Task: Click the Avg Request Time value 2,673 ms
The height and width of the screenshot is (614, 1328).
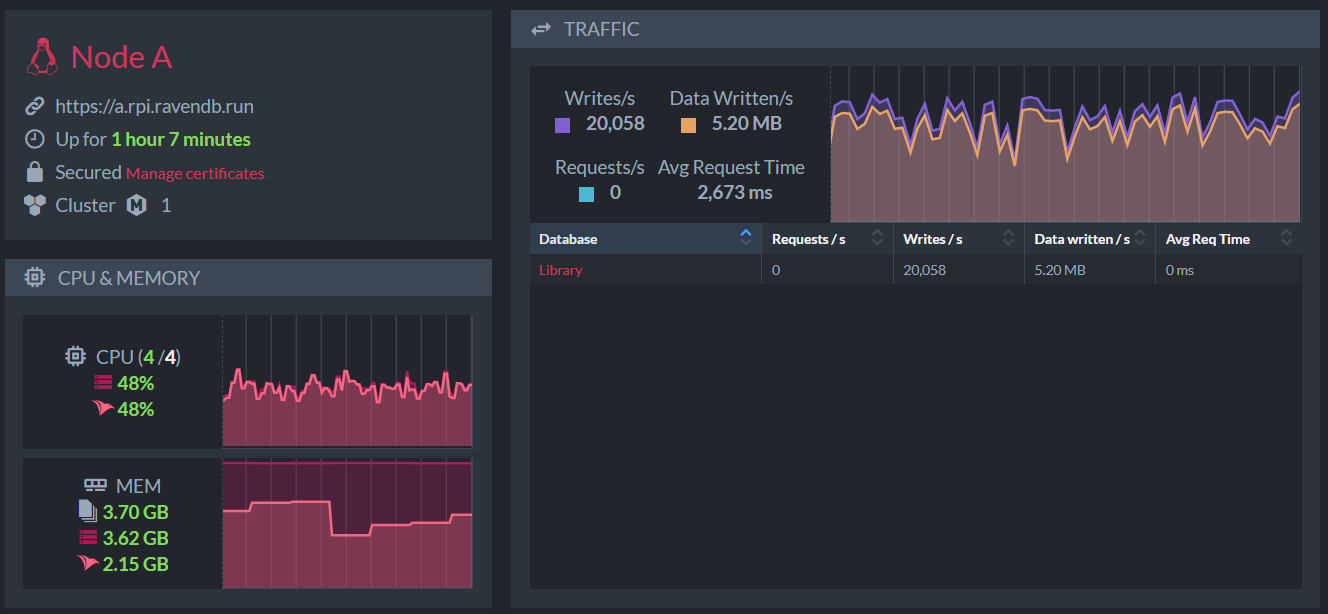Action: click(735, 192)
